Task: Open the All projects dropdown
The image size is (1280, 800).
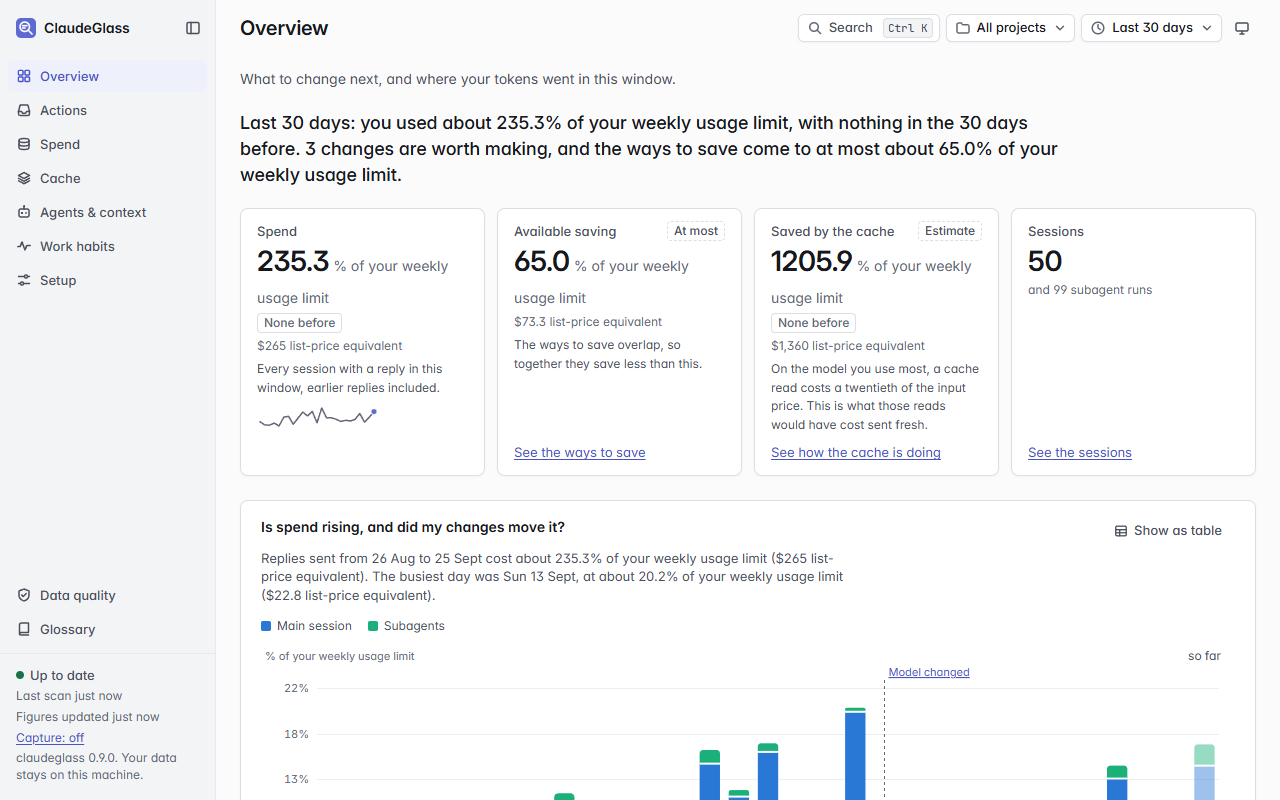Action: [1010, 28]
